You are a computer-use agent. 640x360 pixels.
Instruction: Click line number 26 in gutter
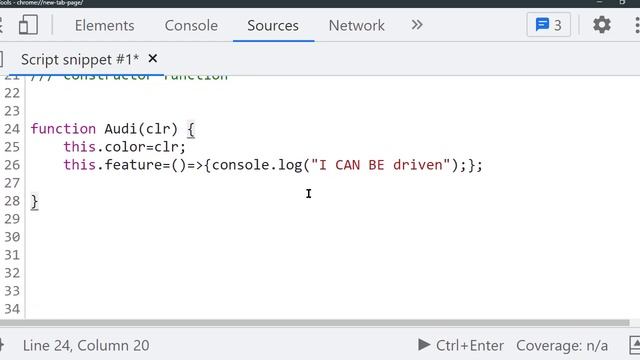12,165
